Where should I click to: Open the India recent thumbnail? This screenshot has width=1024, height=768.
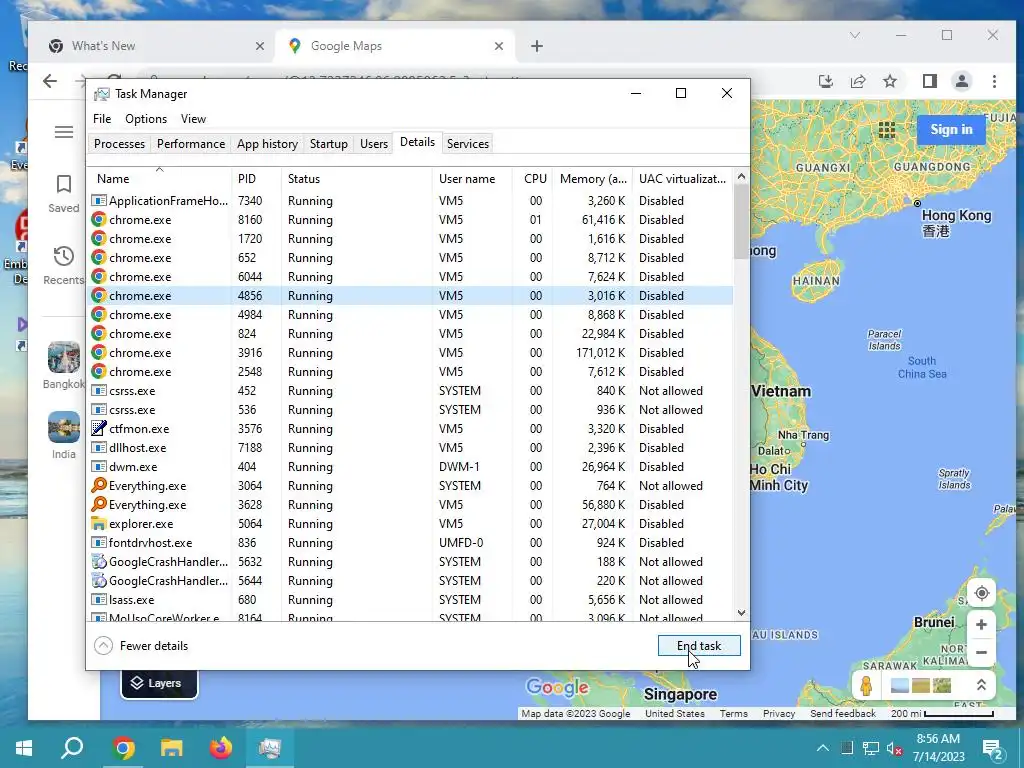pos(64,427)
